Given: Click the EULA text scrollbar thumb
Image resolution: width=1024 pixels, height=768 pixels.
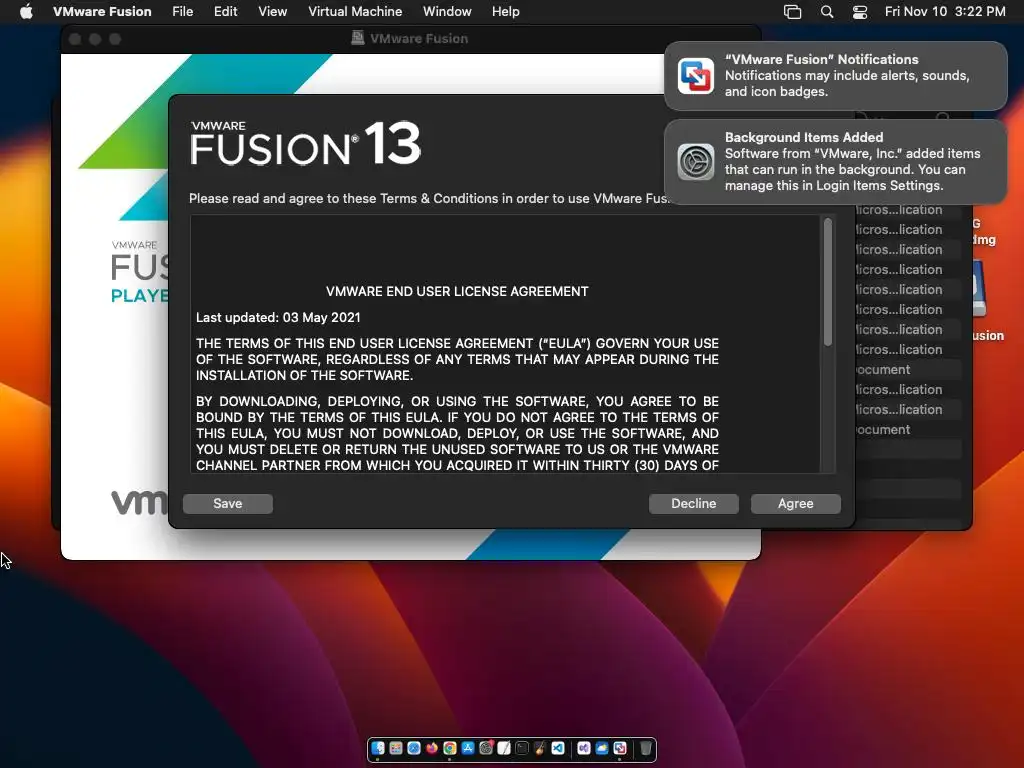Looking at the screenshot, I should tap(827, 282).
